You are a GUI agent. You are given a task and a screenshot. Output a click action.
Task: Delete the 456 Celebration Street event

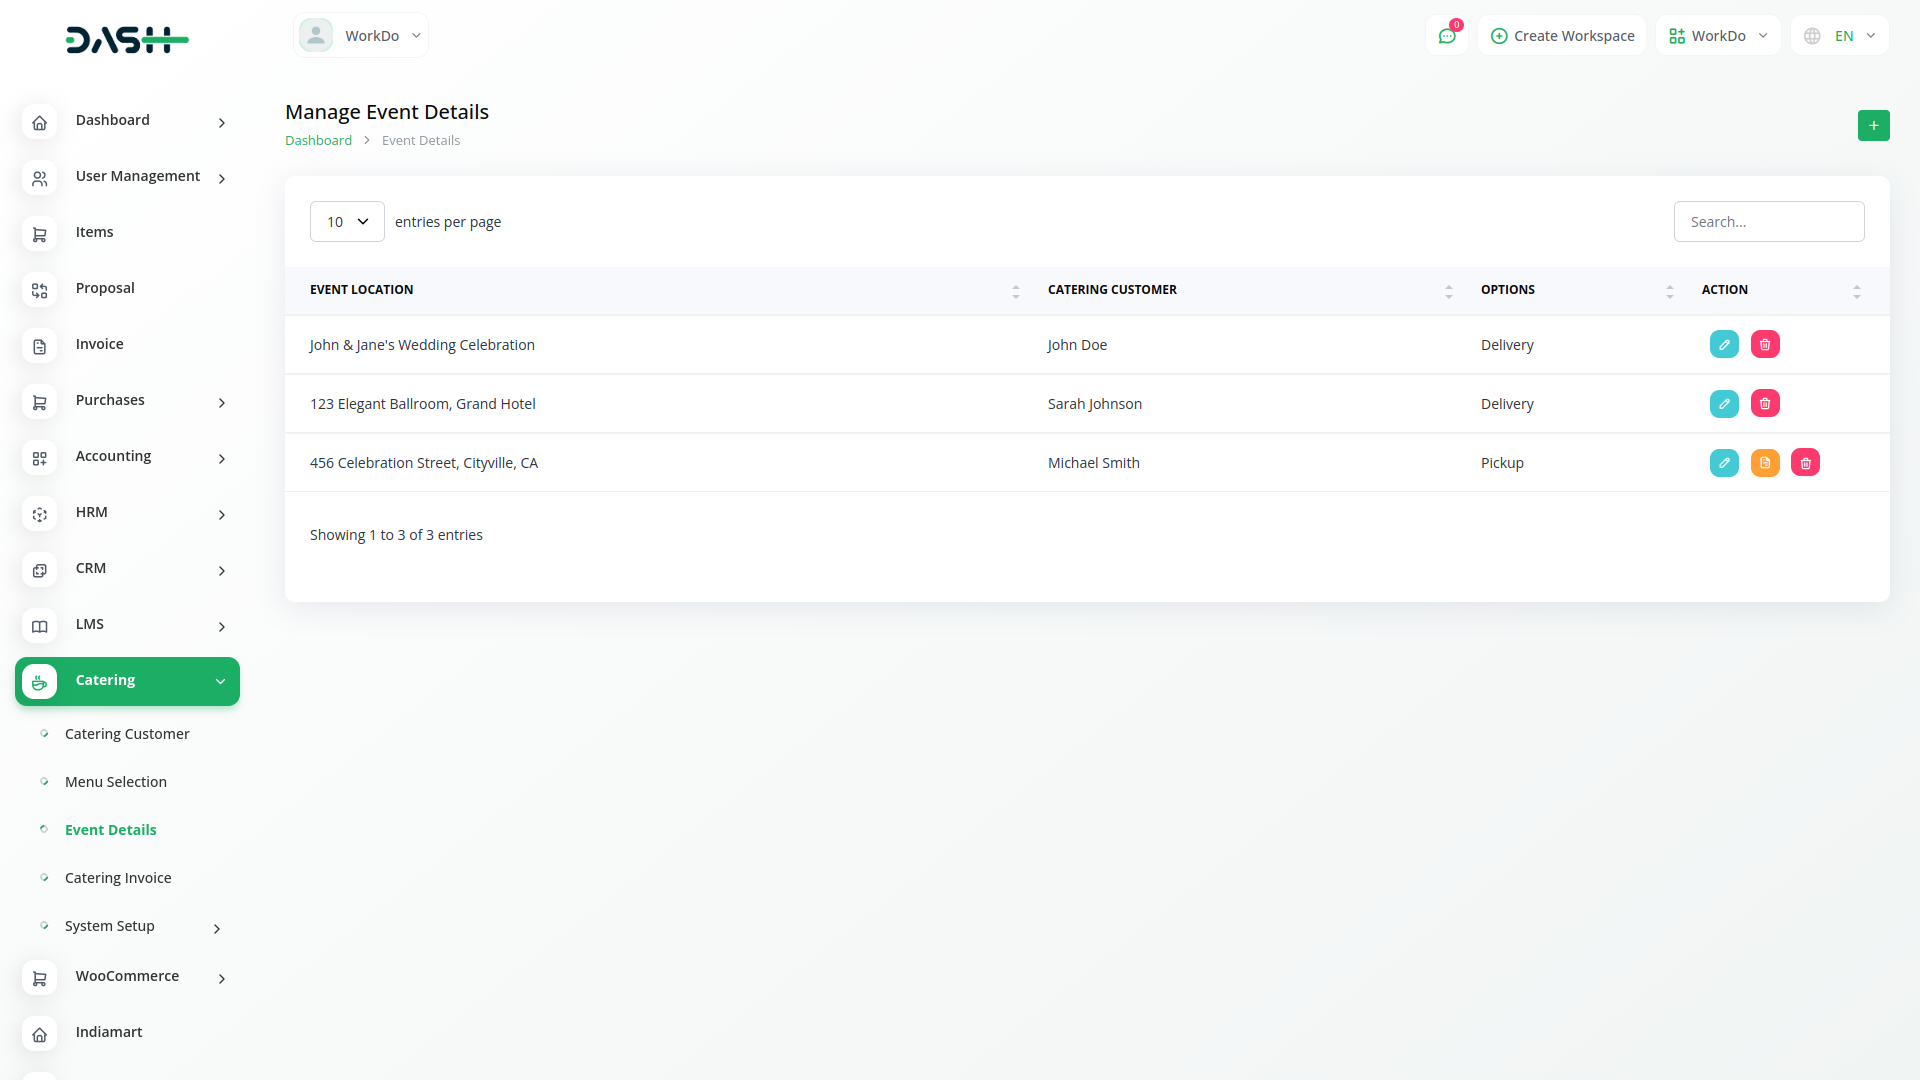tap(1805, 463)
